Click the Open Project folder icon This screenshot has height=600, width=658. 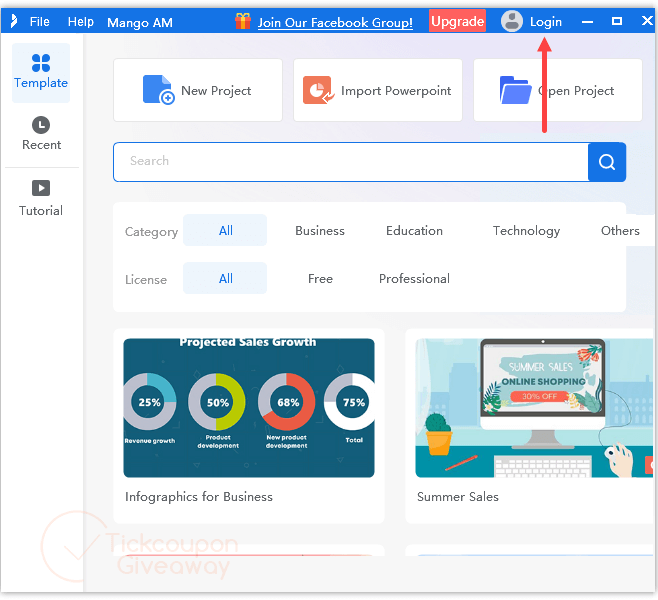[516, 90]
